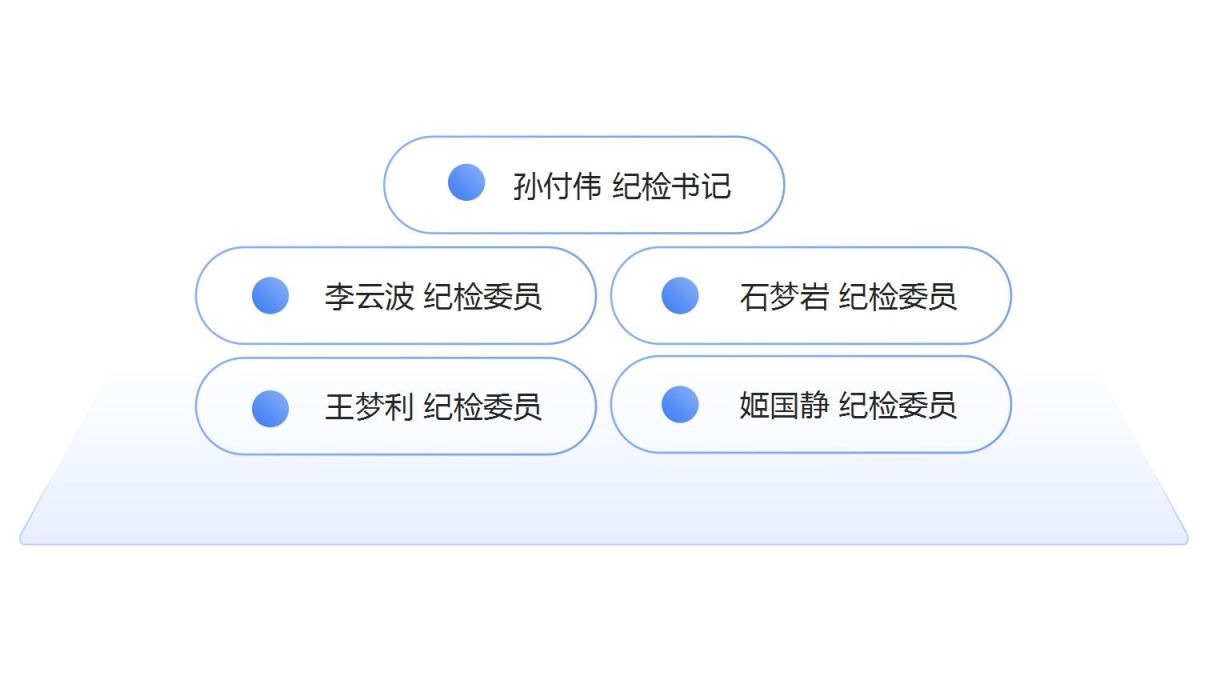Select the 孙付伟 纪检书记 pill box
The image size is (1227, 695).
coord(584,185)
